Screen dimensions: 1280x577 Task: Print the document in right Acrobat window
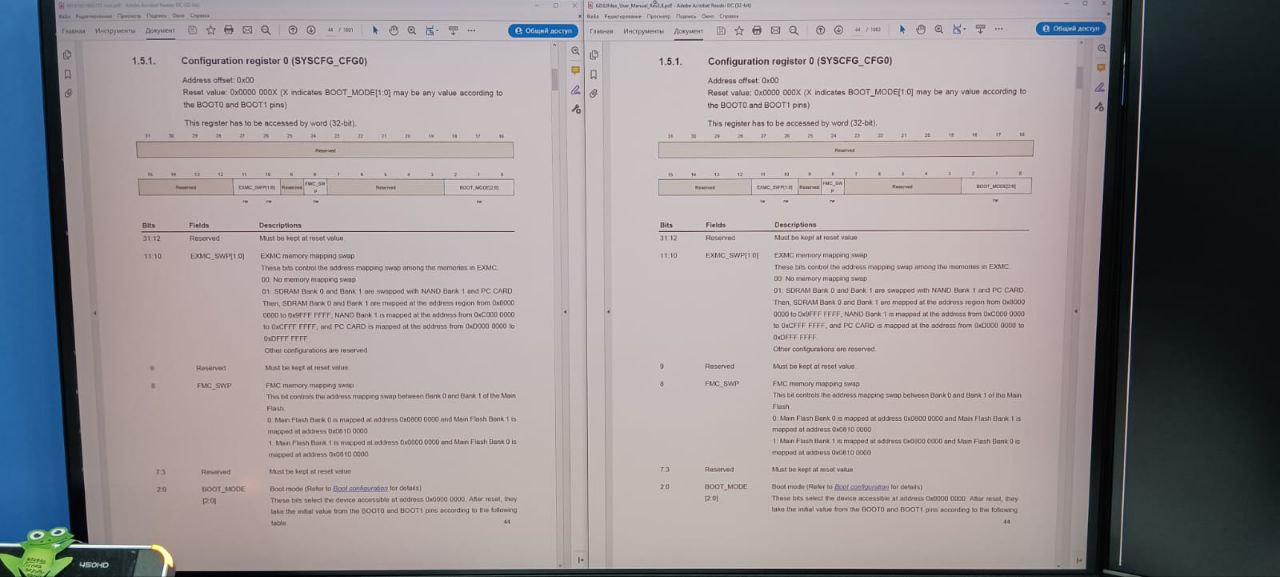[757, 30]
